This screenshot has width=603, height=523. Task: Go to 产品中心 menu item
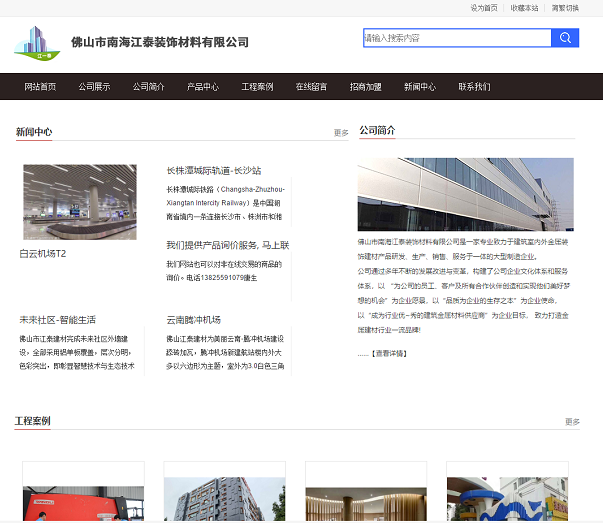(203, 87)
